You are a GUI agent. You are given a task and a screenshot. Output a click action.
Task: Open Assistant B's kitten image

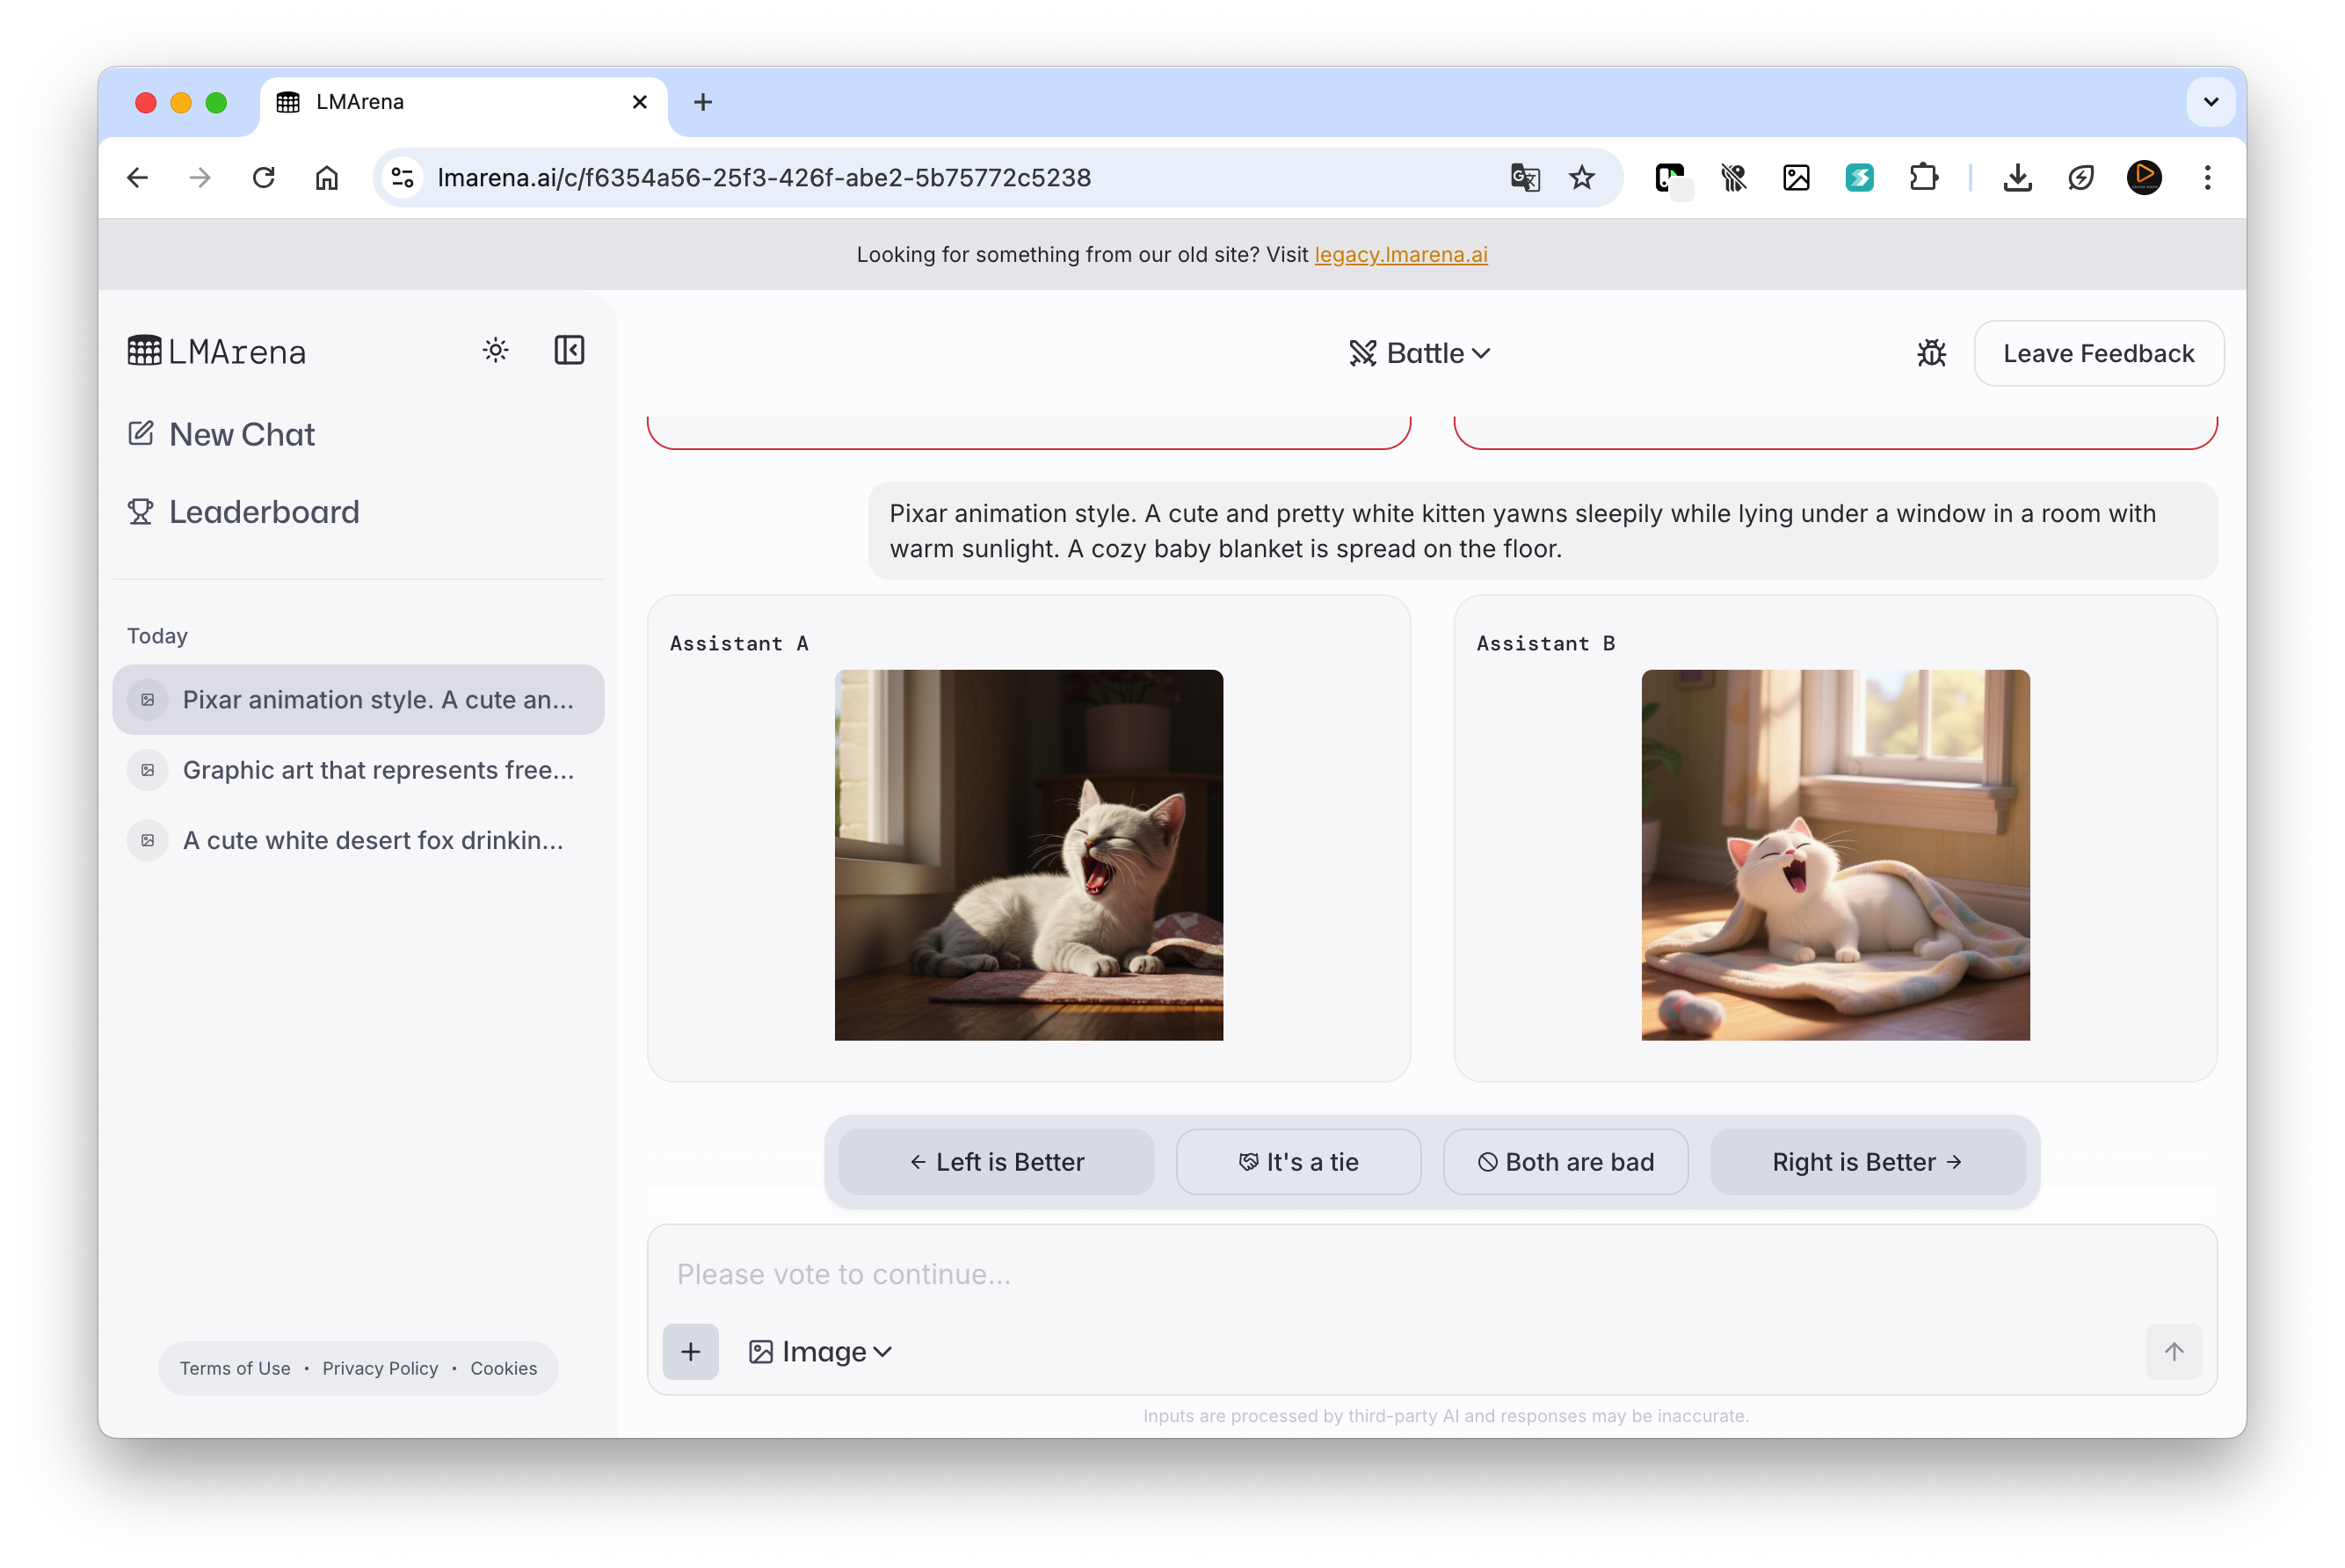(1835, 855)
